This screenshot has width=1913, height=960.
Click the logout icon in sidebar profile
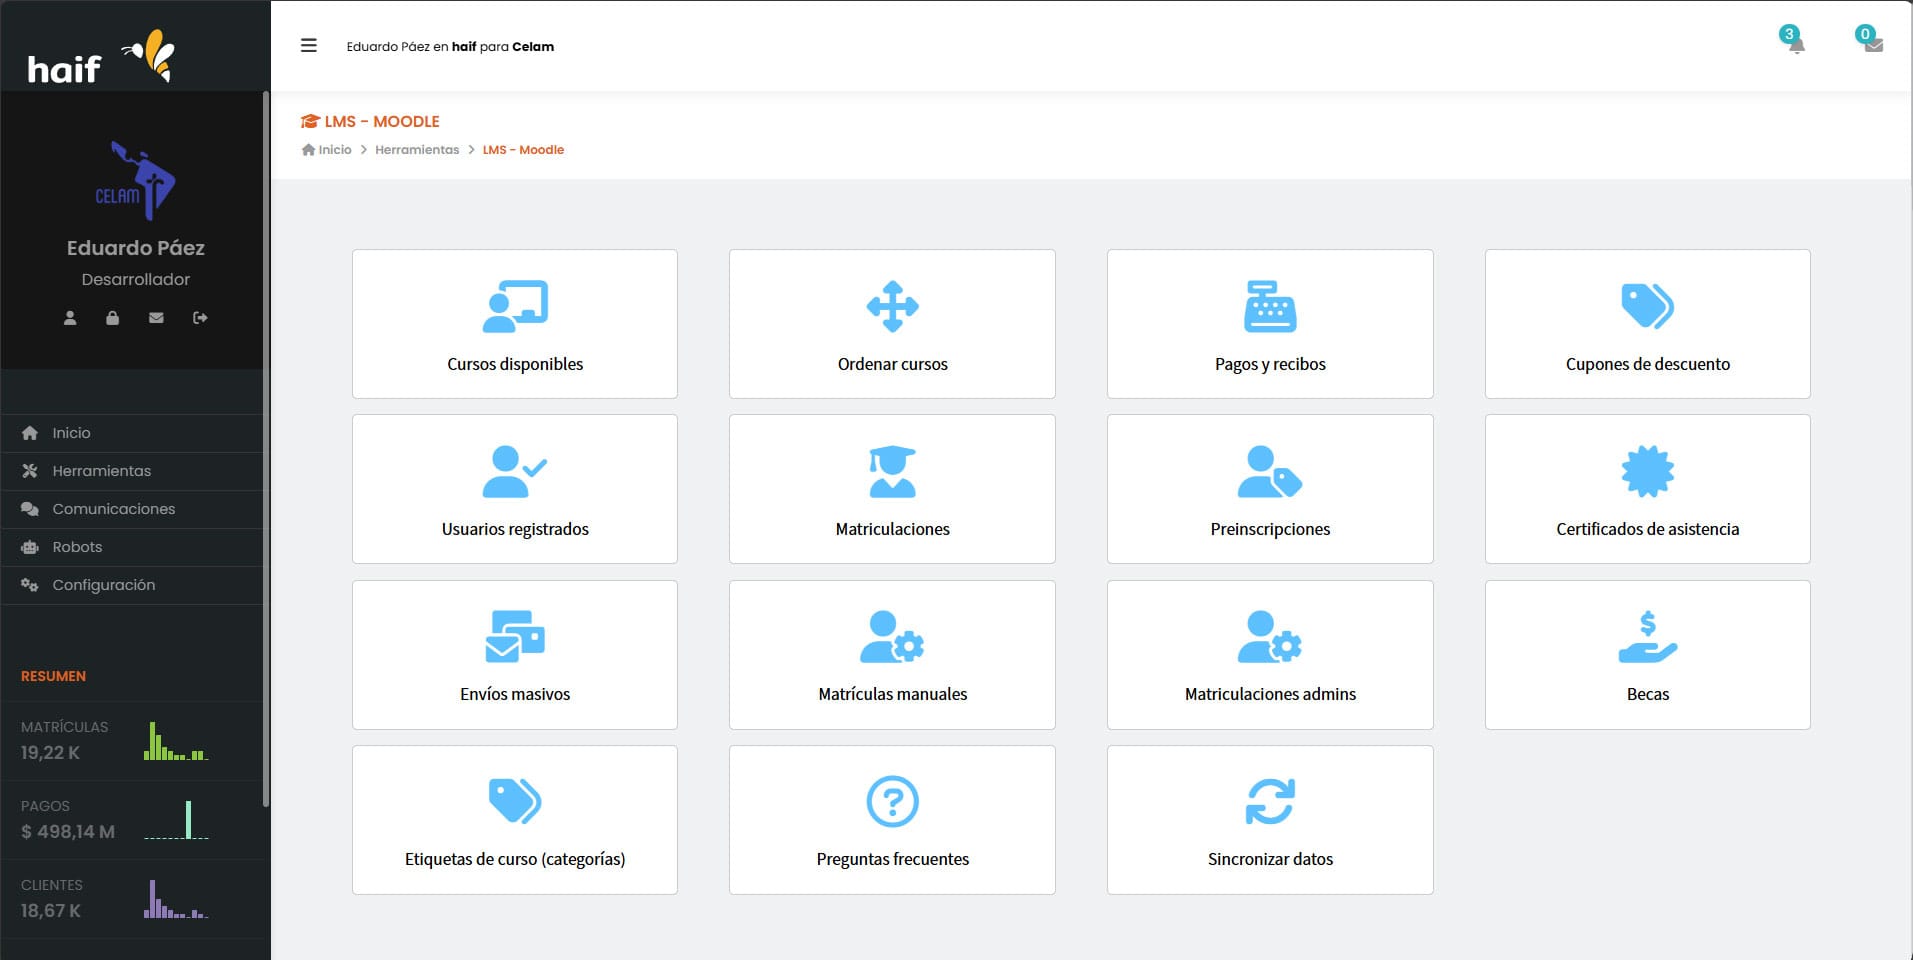[x=200, y=318]
